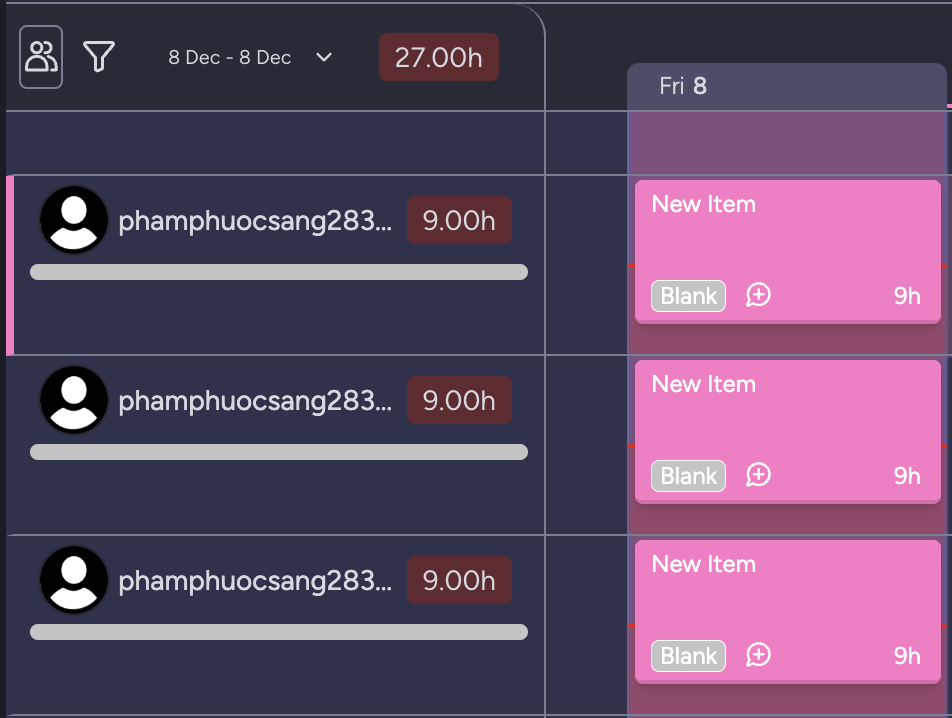Click the Blank tag on first card
This screenshot has height=718, width=952.
tap(688, 296)
